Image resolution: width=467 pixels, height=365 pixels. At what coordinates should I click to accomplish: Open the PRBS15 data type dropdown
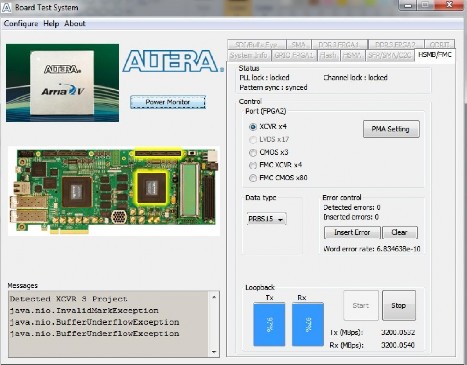pyautogui.click(x=267, y=219)
